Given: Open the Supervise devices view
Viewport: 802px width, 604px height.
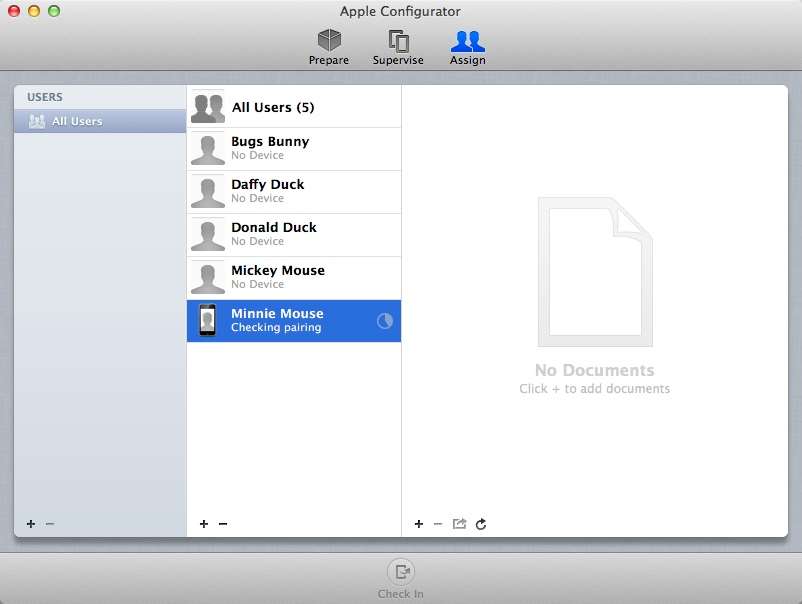Looking at the screenshot, I should pos(398,44).
